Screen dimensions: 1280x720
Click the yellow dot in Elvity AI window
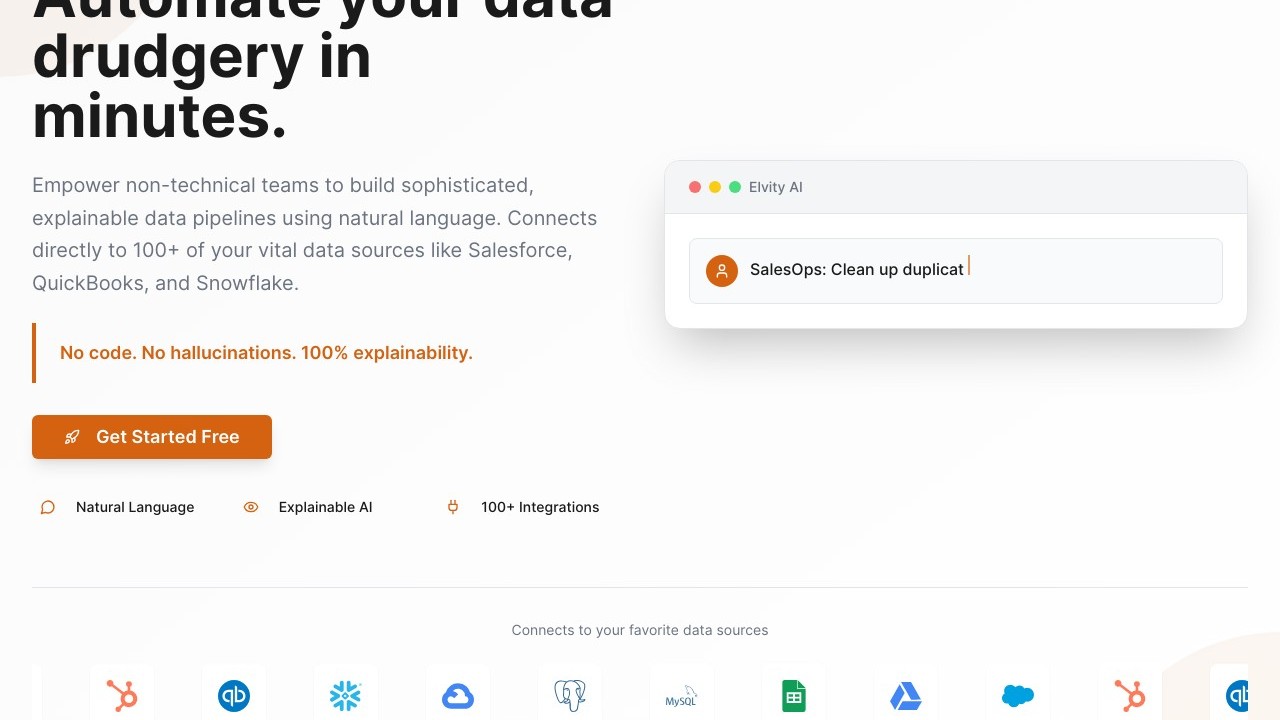click(715, 187)
